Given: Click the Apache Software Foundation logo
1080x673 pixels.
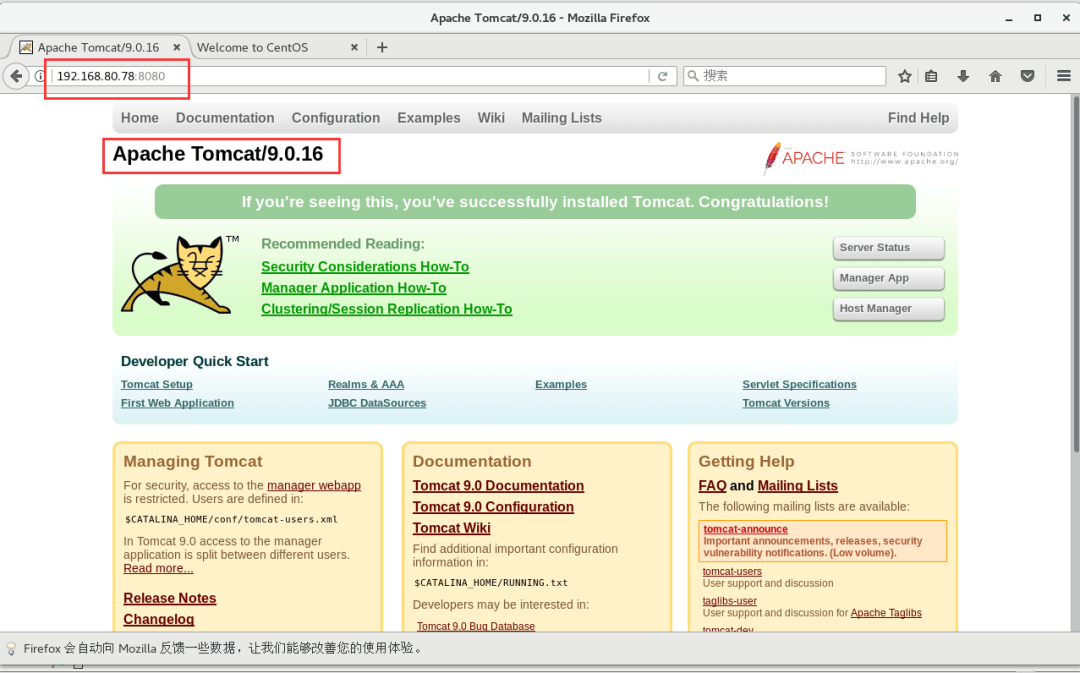Looking at the screenshot, I should (860, 158).
